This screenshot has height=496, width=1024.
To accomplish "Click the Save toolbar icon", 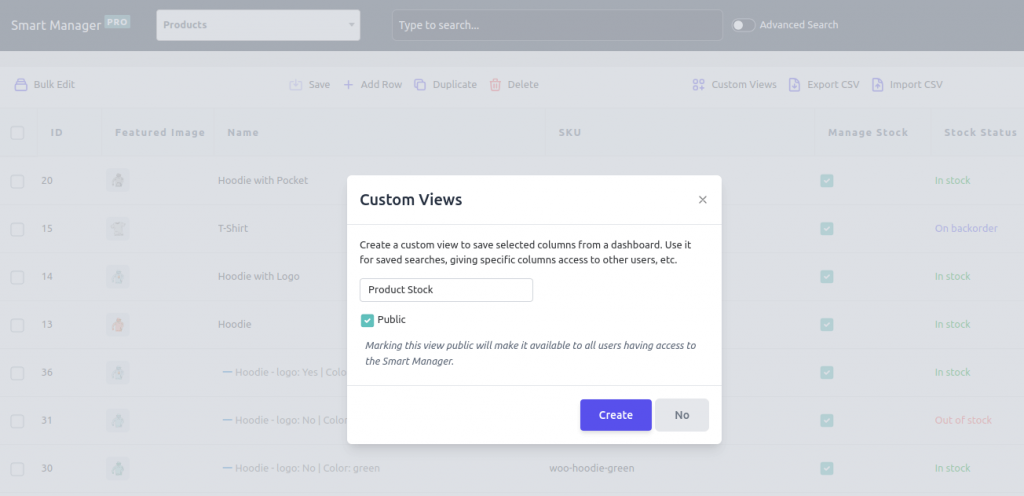I will point(296,85).
